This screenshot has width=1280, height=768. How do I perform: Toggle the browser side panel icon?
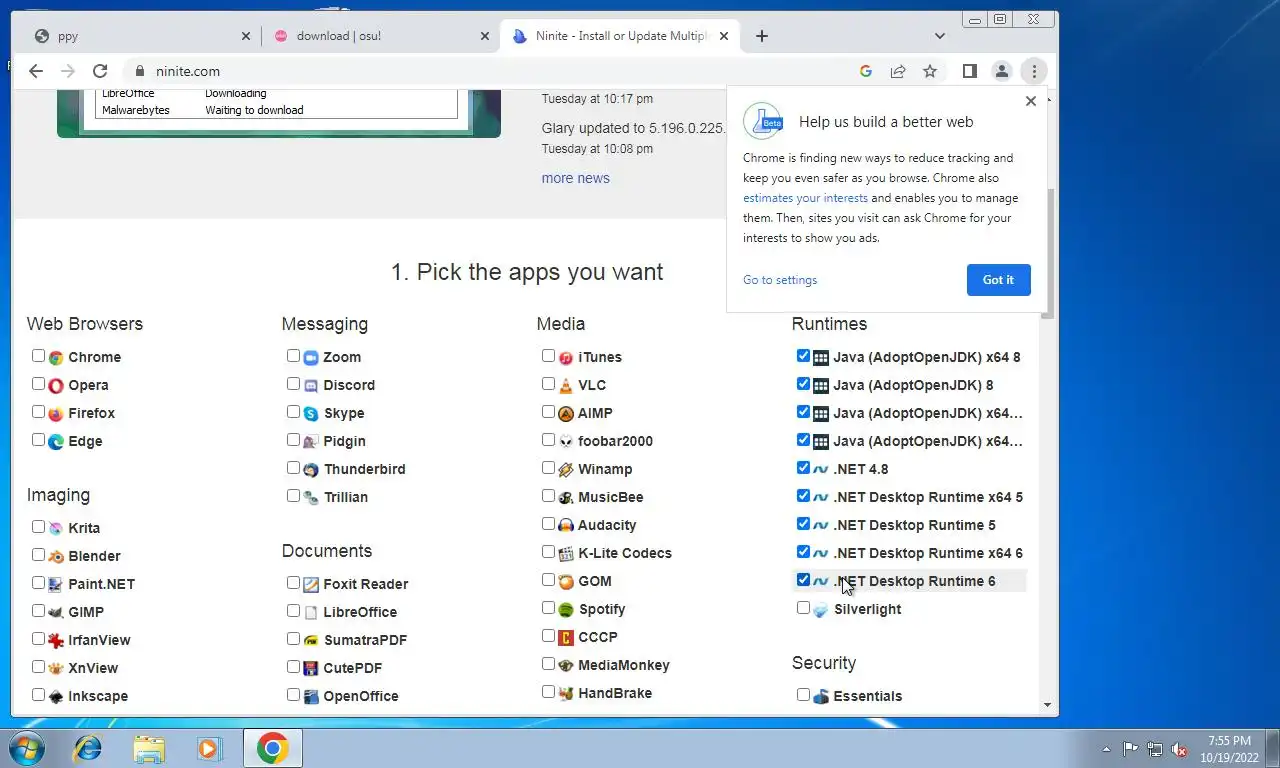pyautogui.click(x=969, y=71)
